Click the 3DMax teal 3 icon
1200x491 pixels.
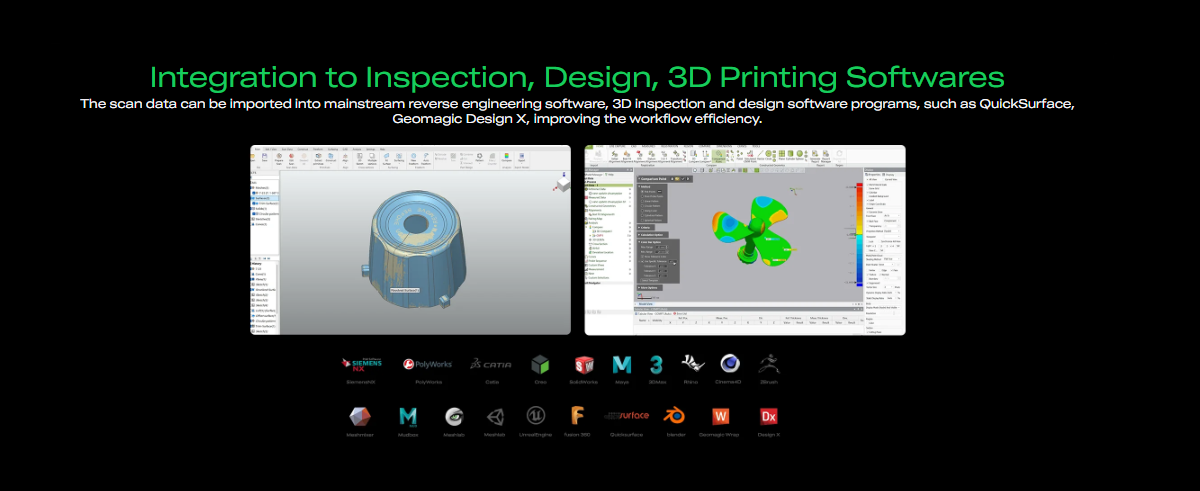point(657,364)
